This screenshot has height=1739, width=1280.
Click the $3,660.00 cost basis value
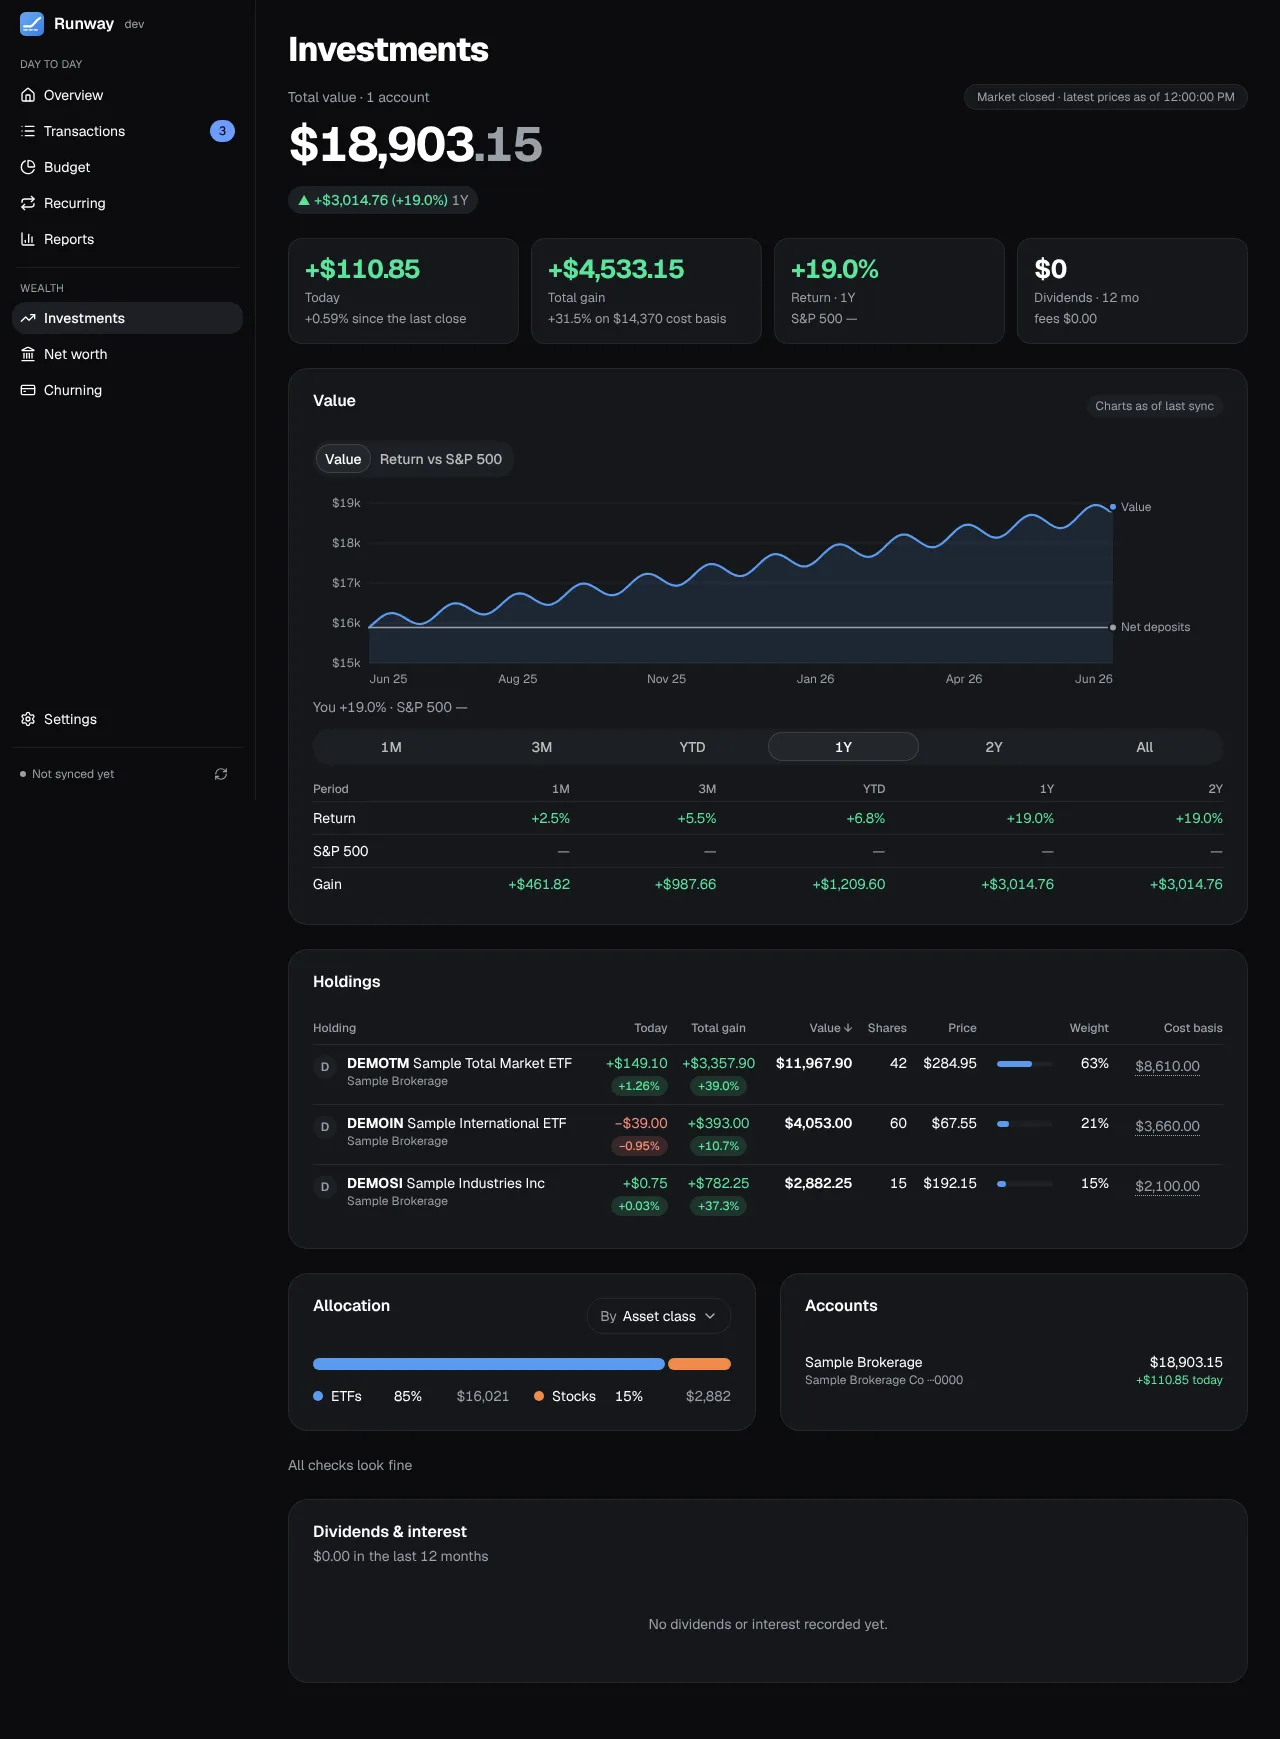1167,1126
